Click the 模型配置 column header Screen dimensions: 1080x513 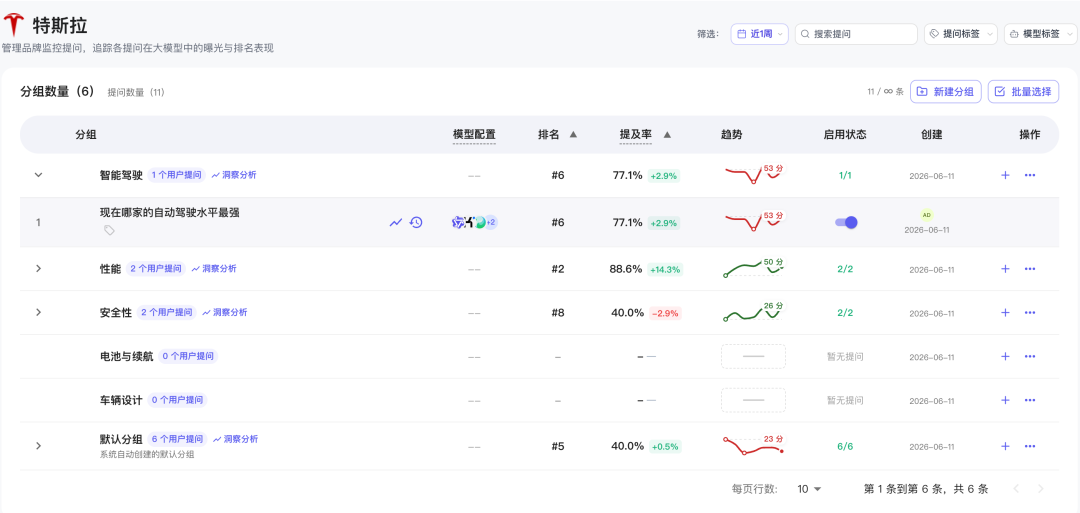point(474,135)
